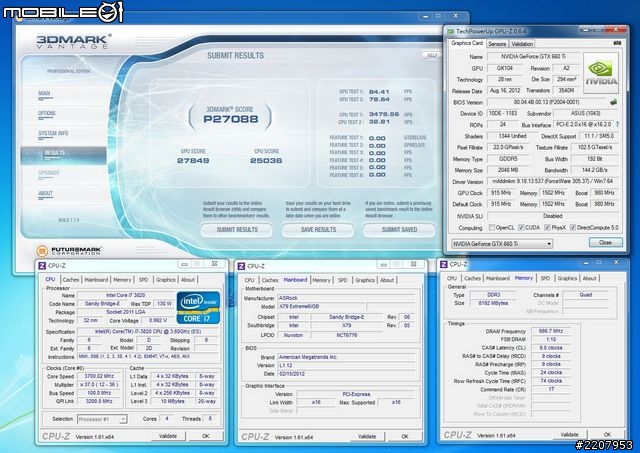Go to MAIN in 3DMark Vantage sidebar

(44, 93)
